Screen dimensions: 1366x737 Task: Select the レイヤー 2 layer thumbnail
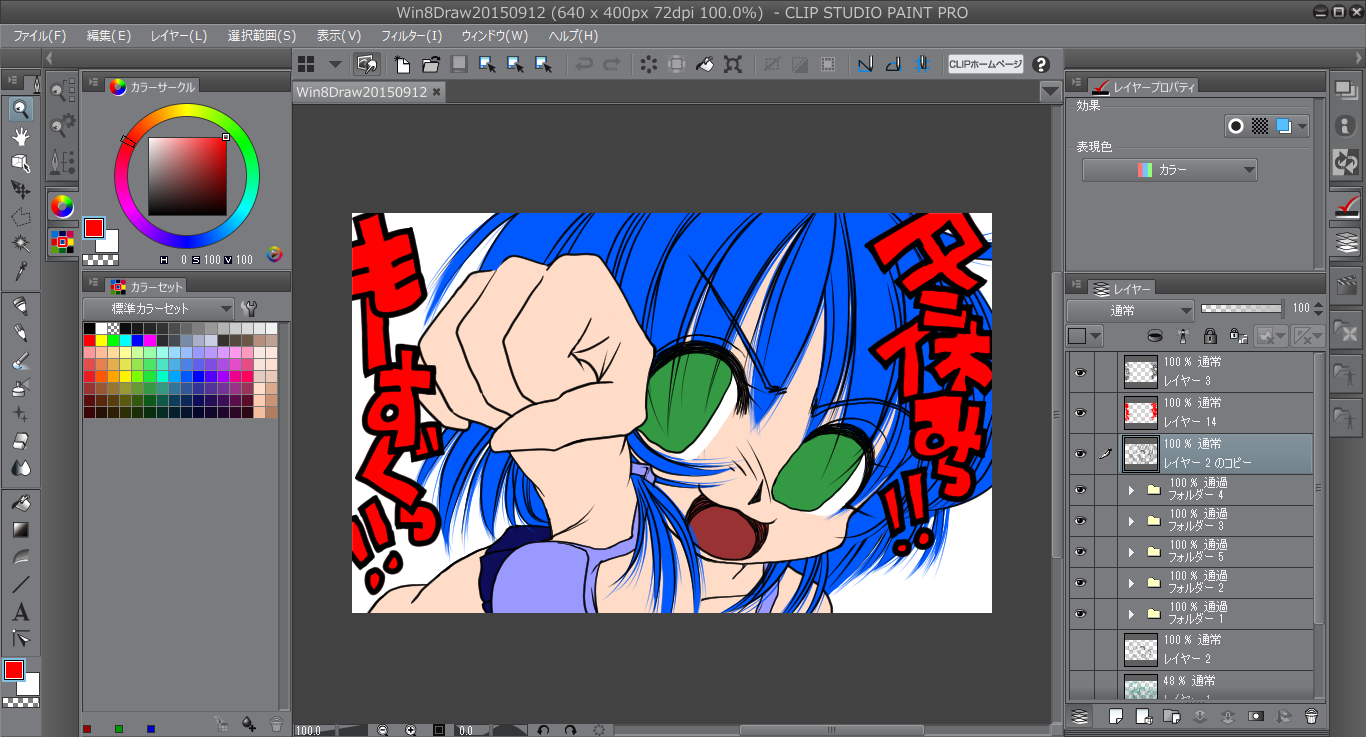pyautogui.click(x=1141, y=650)
